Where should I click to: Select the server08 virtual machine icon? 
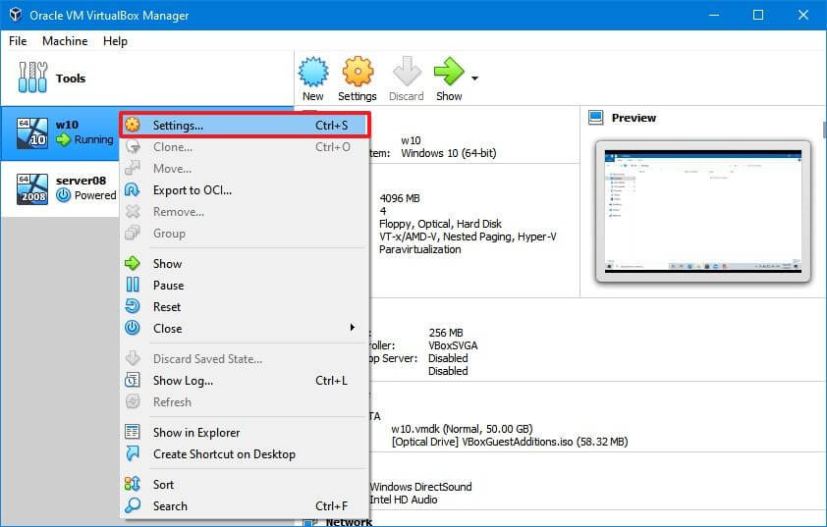coord(32,189)
